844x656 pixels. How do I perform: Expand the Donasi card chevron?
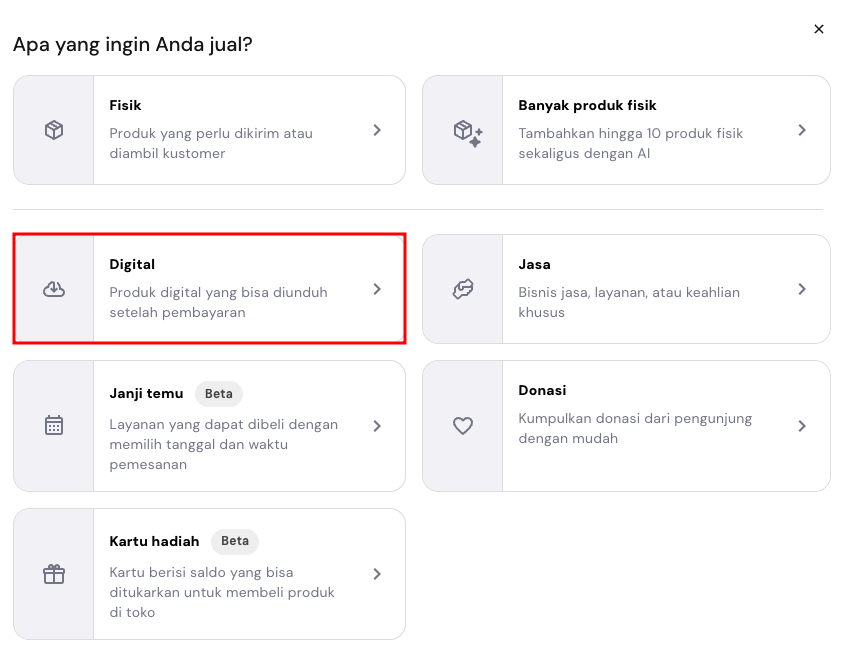[x=802, y=425]
